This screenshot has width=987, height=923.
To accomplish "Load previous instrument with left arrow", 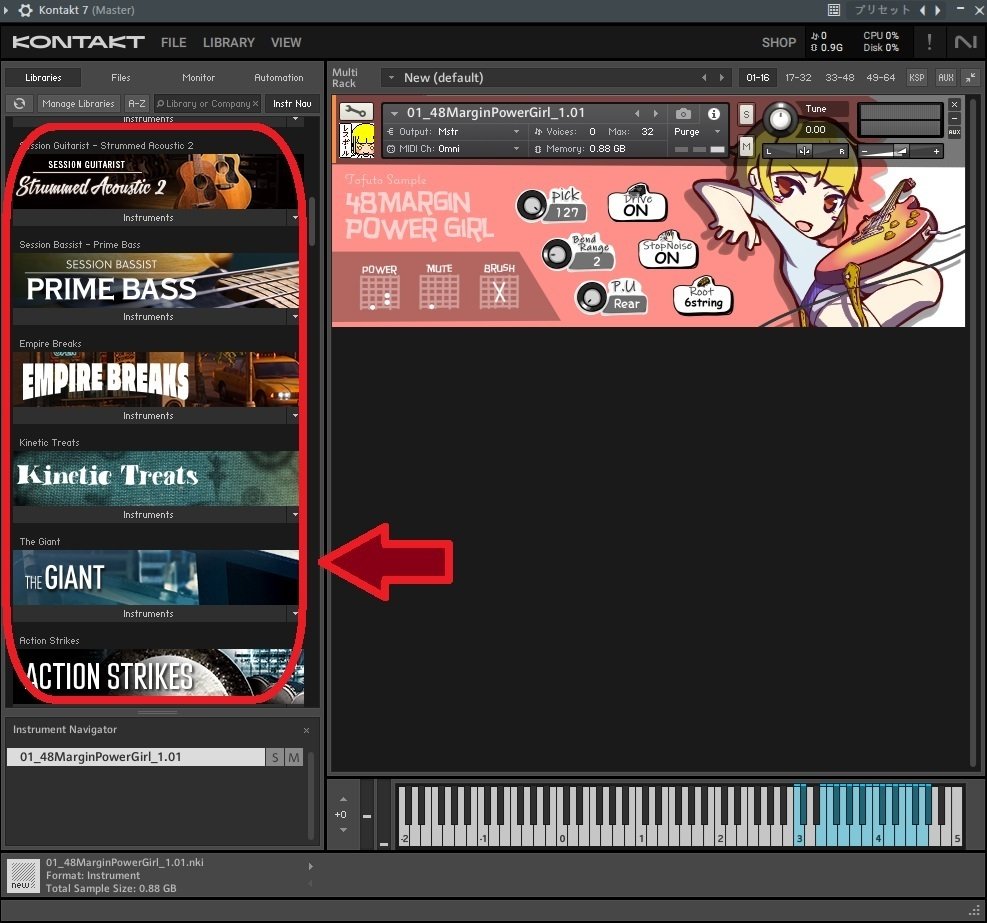I will [637, 113].
